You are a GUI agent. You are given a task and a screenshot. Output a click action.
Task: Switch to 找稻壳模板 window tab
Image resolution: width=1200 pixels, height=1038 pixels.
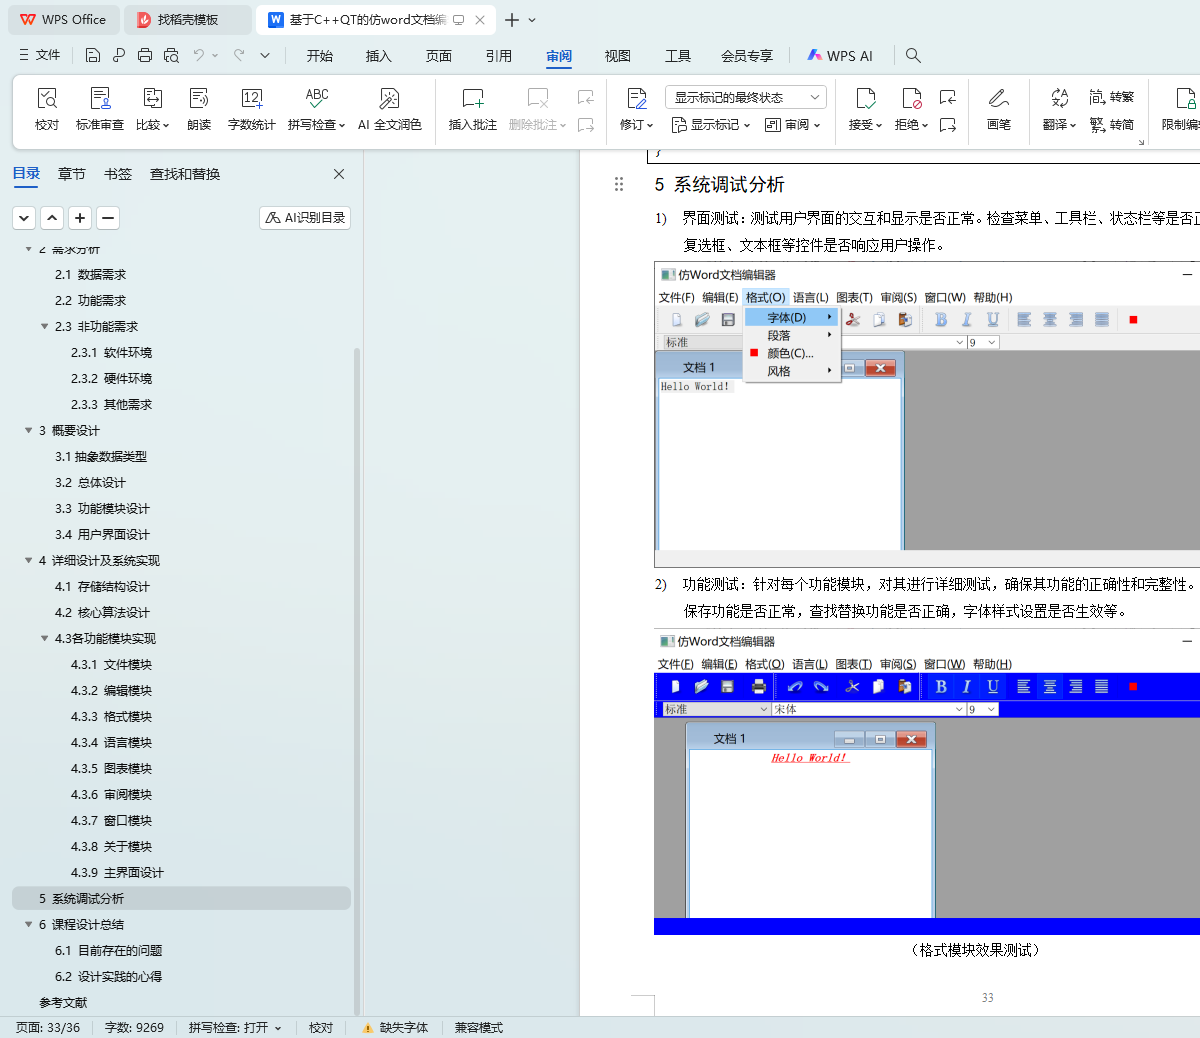[189, 20]
